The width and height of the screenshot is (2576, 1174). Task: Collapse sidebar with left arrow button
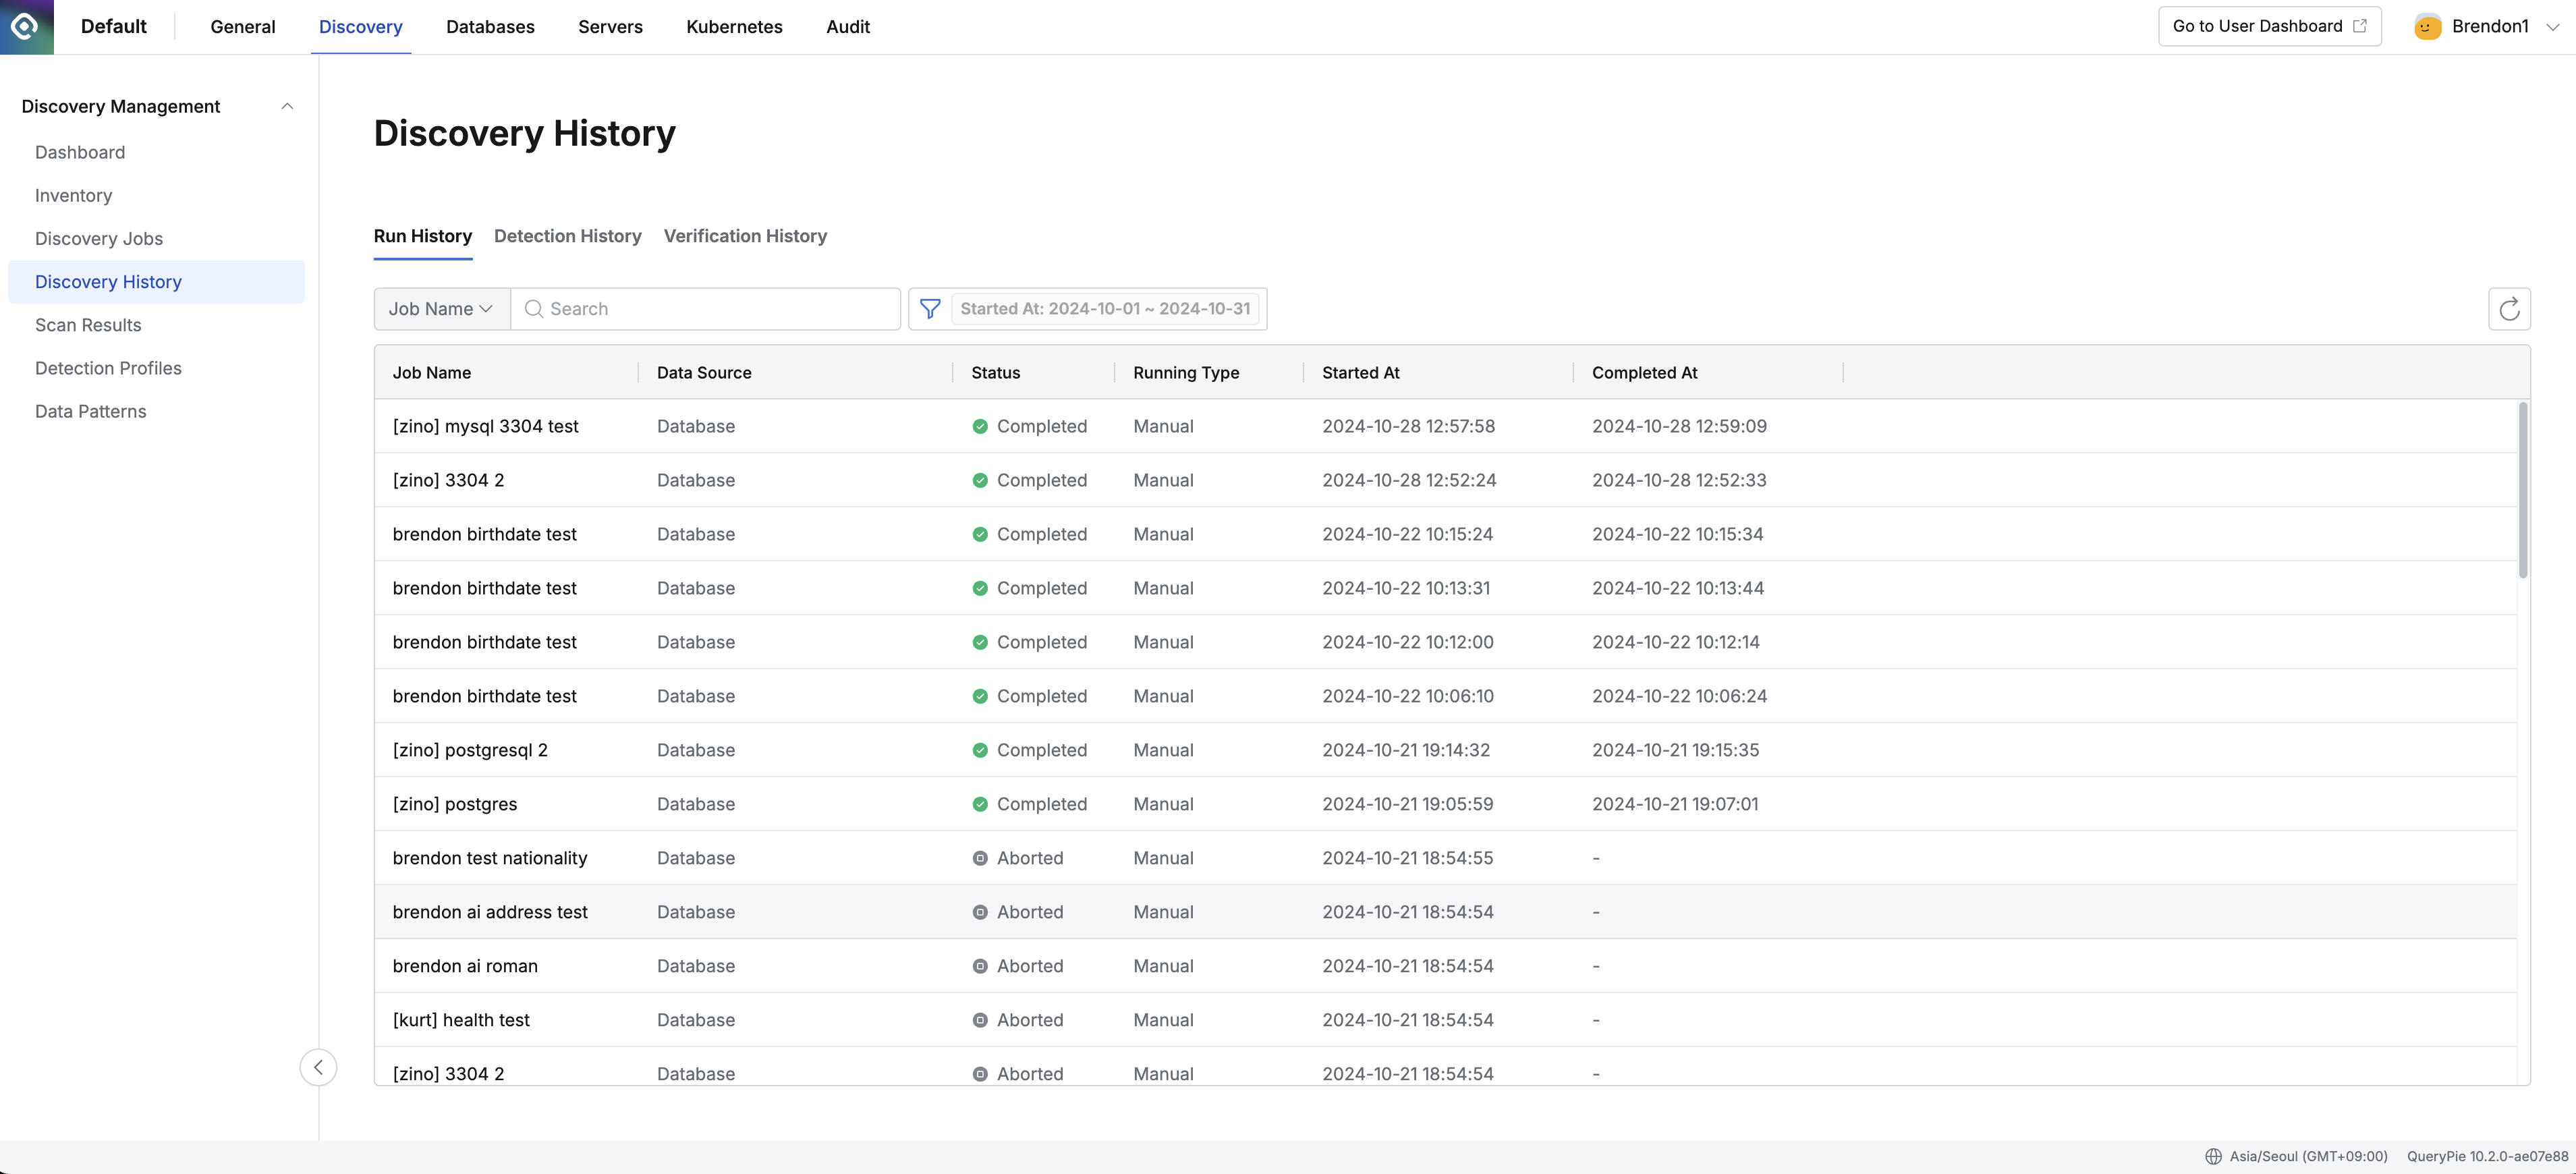pos(318,1067)
